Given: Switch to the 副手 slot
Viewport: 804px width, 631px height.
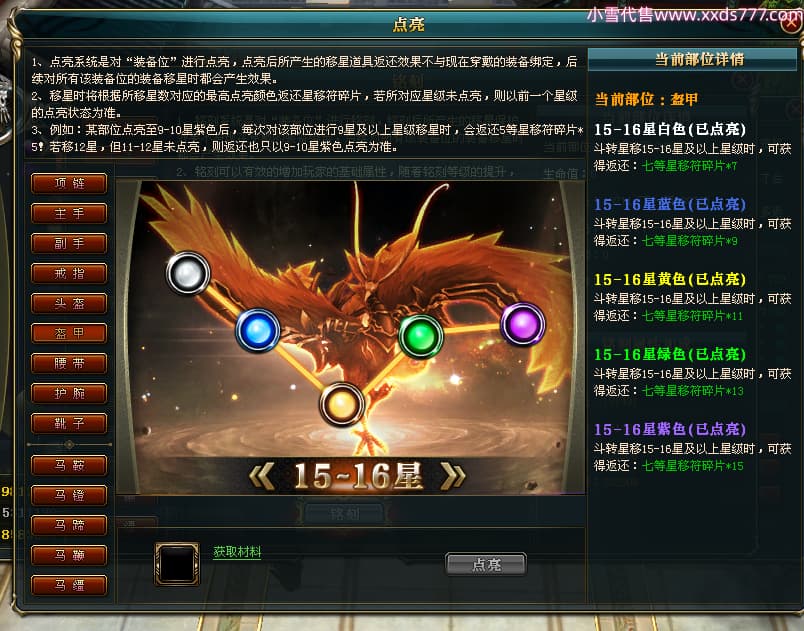Looking at the screenshot, I should point(69,243).
